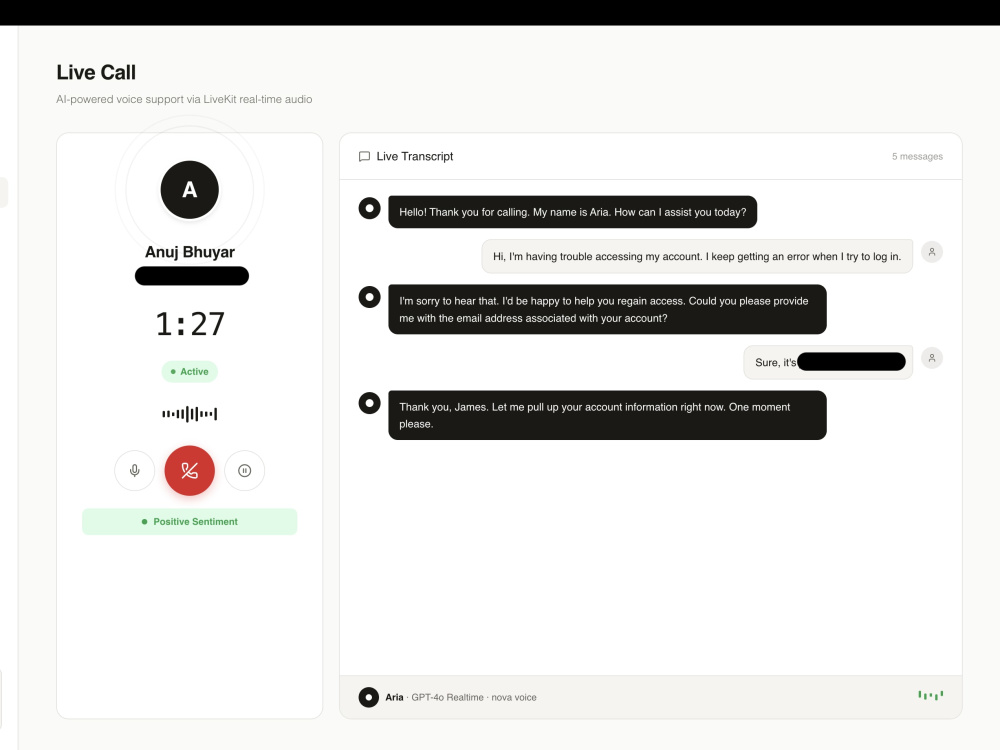1000x750 pixels.
Task: Click the audio waveform under Active status
Action: (189, 414)
